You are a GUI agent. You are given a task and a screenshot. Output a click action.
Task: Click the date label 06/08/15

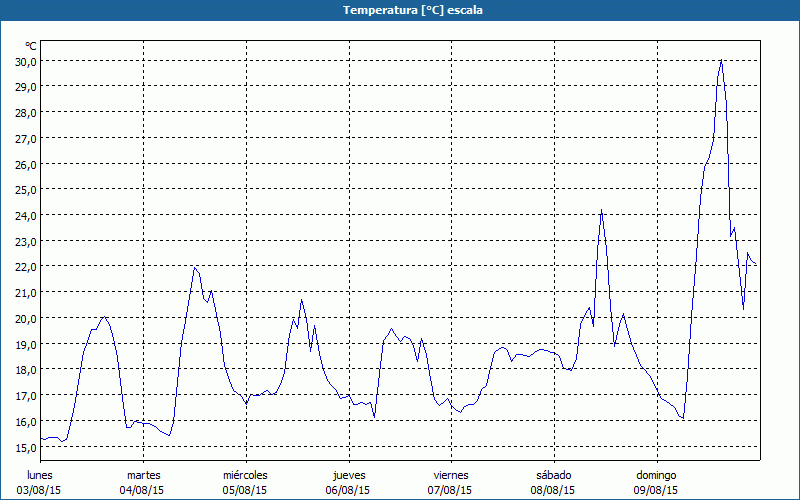(349, 490)
